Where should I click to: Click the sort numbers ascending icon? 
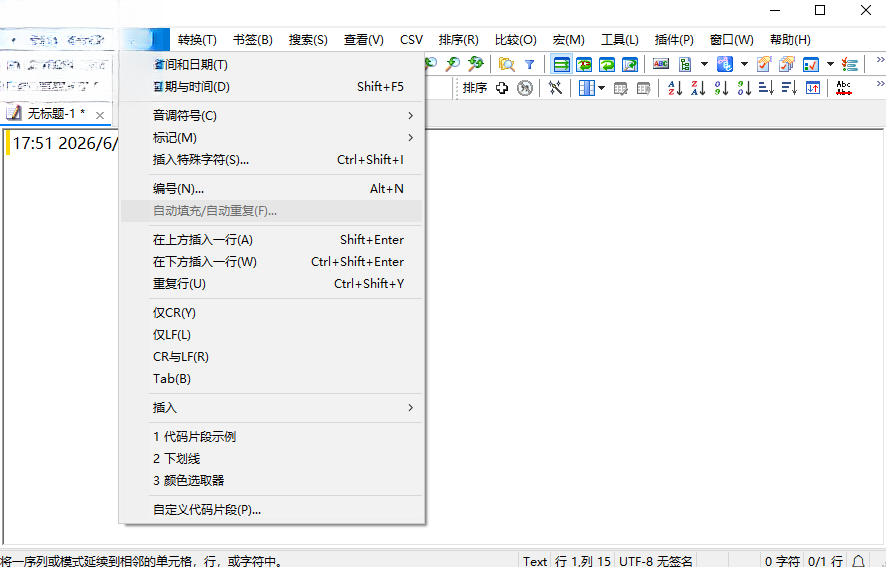720,88
